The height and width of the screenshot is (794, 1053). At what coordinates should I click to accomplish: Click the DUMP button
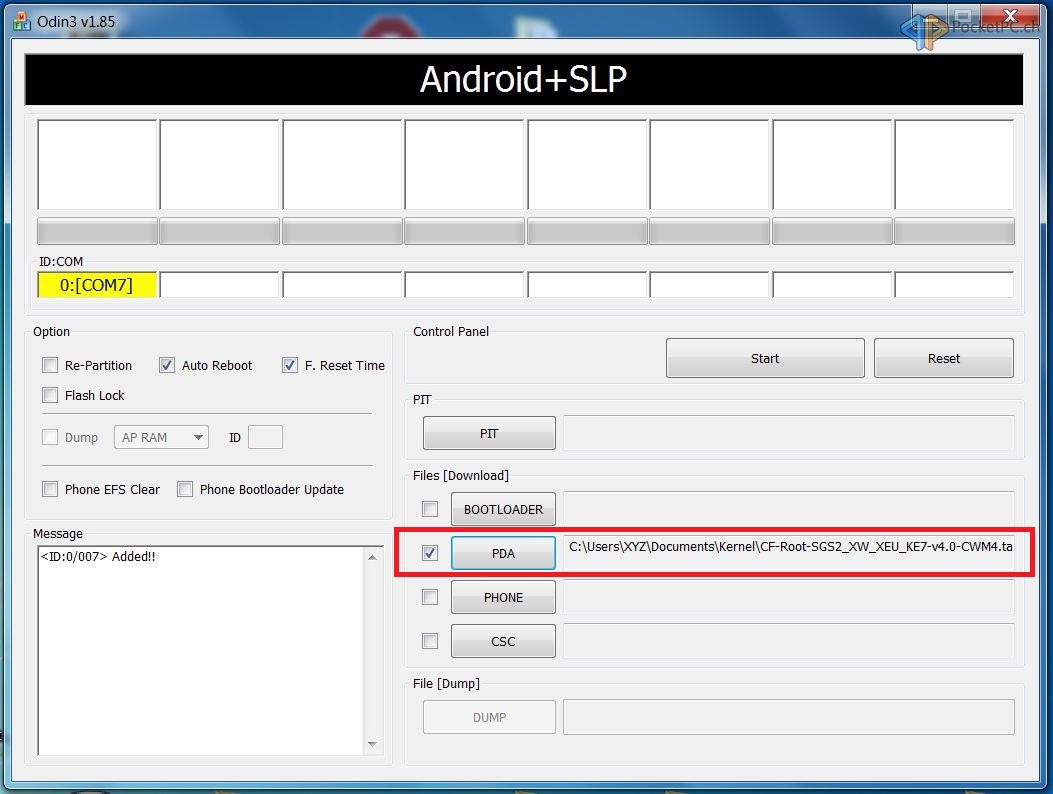pos(489,717)
